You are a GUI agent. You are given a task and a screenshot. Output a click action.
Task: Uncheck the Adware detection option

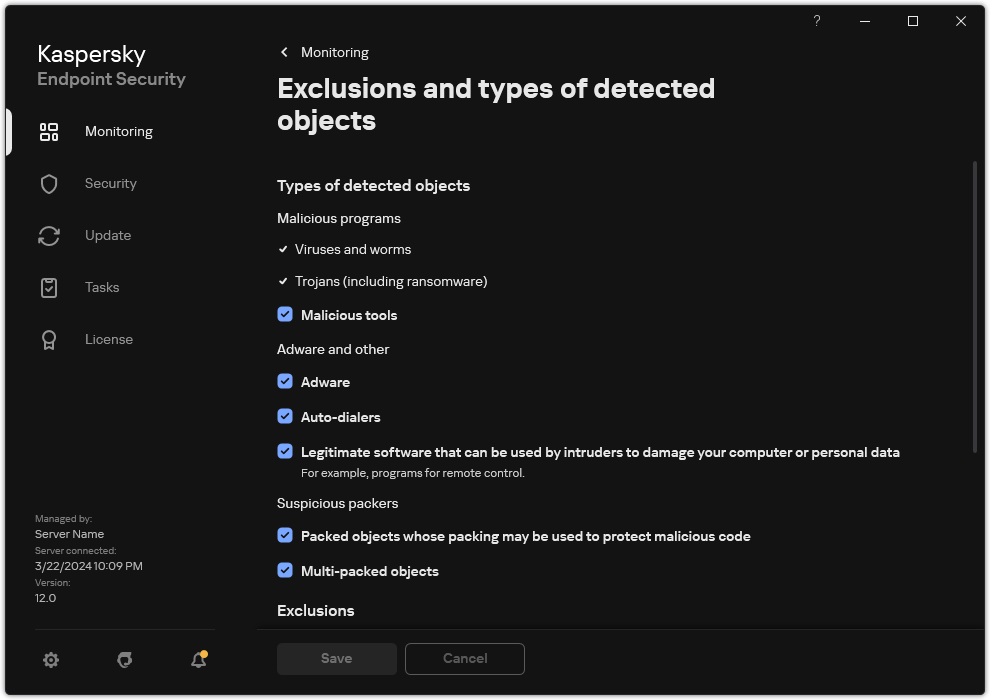click(285, 381)
